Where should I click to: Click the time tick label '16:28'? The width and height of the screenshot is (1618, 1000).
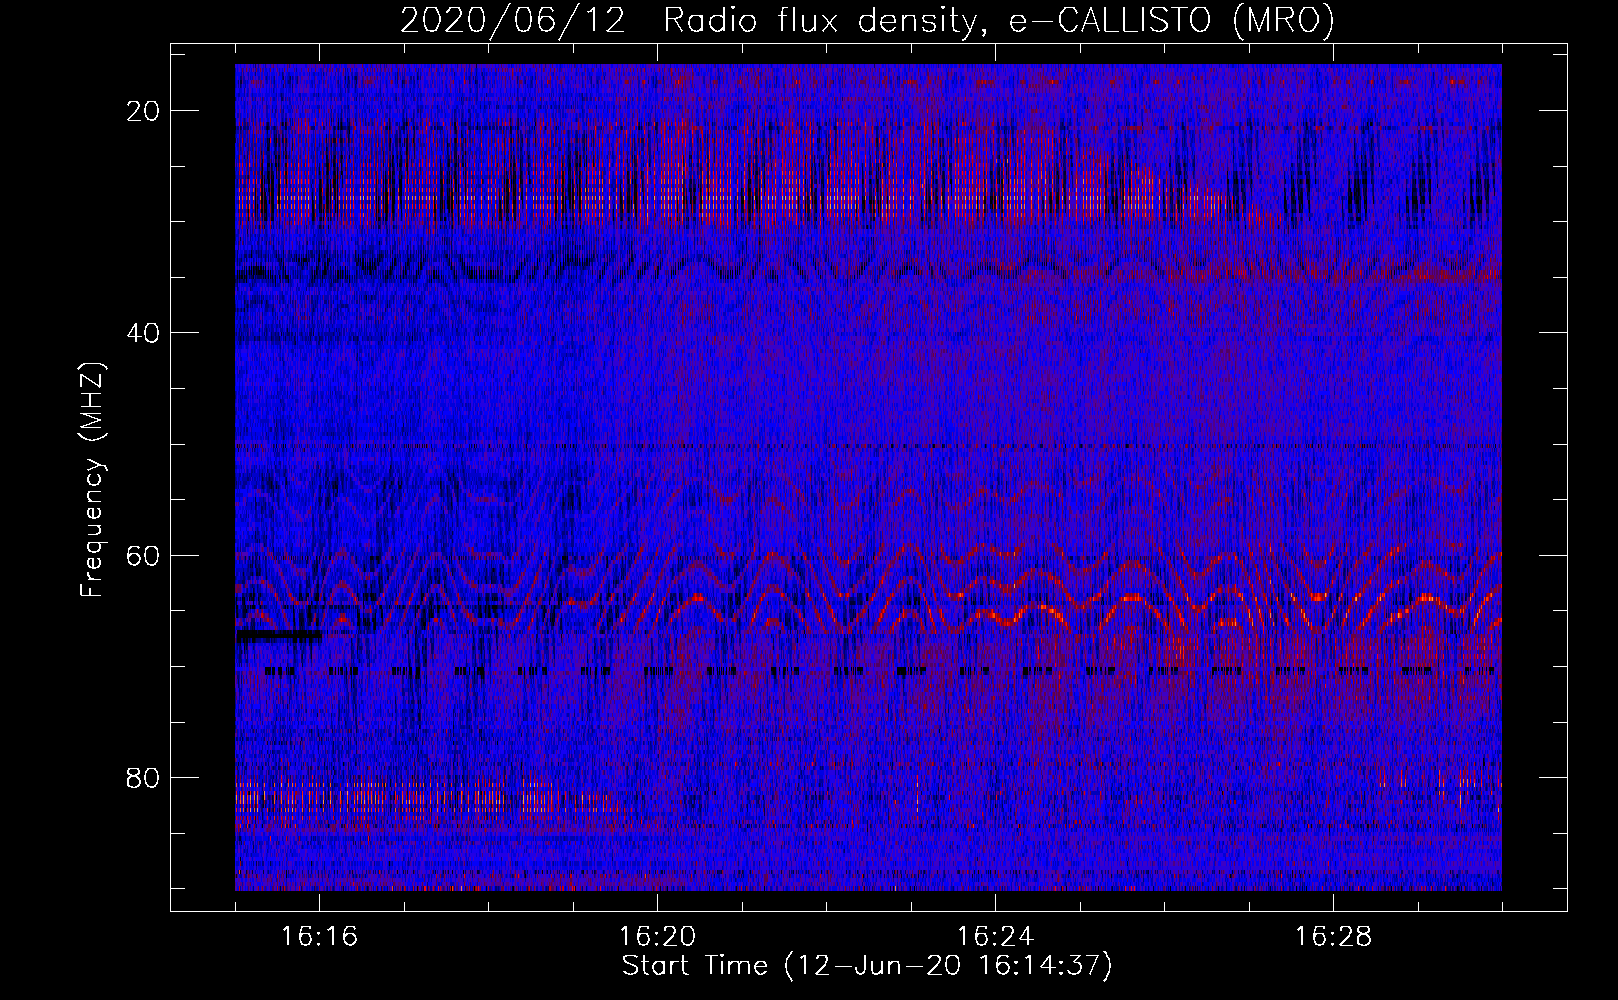coord(1333,937)
